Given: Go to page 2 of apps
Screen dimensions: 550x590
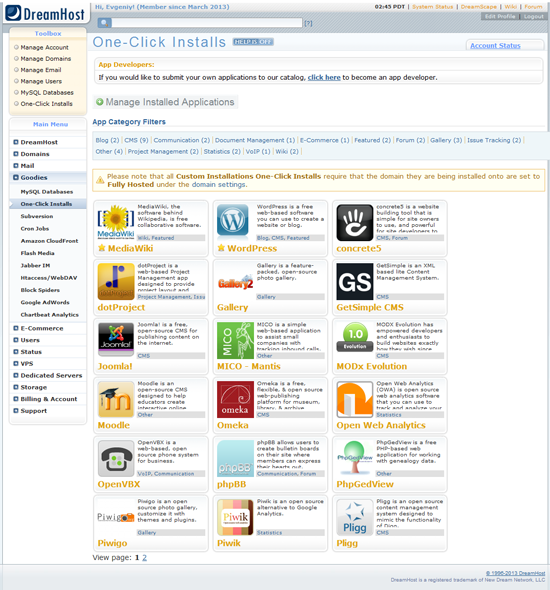Looking at the screenshot, I should (x=144, y=558).
